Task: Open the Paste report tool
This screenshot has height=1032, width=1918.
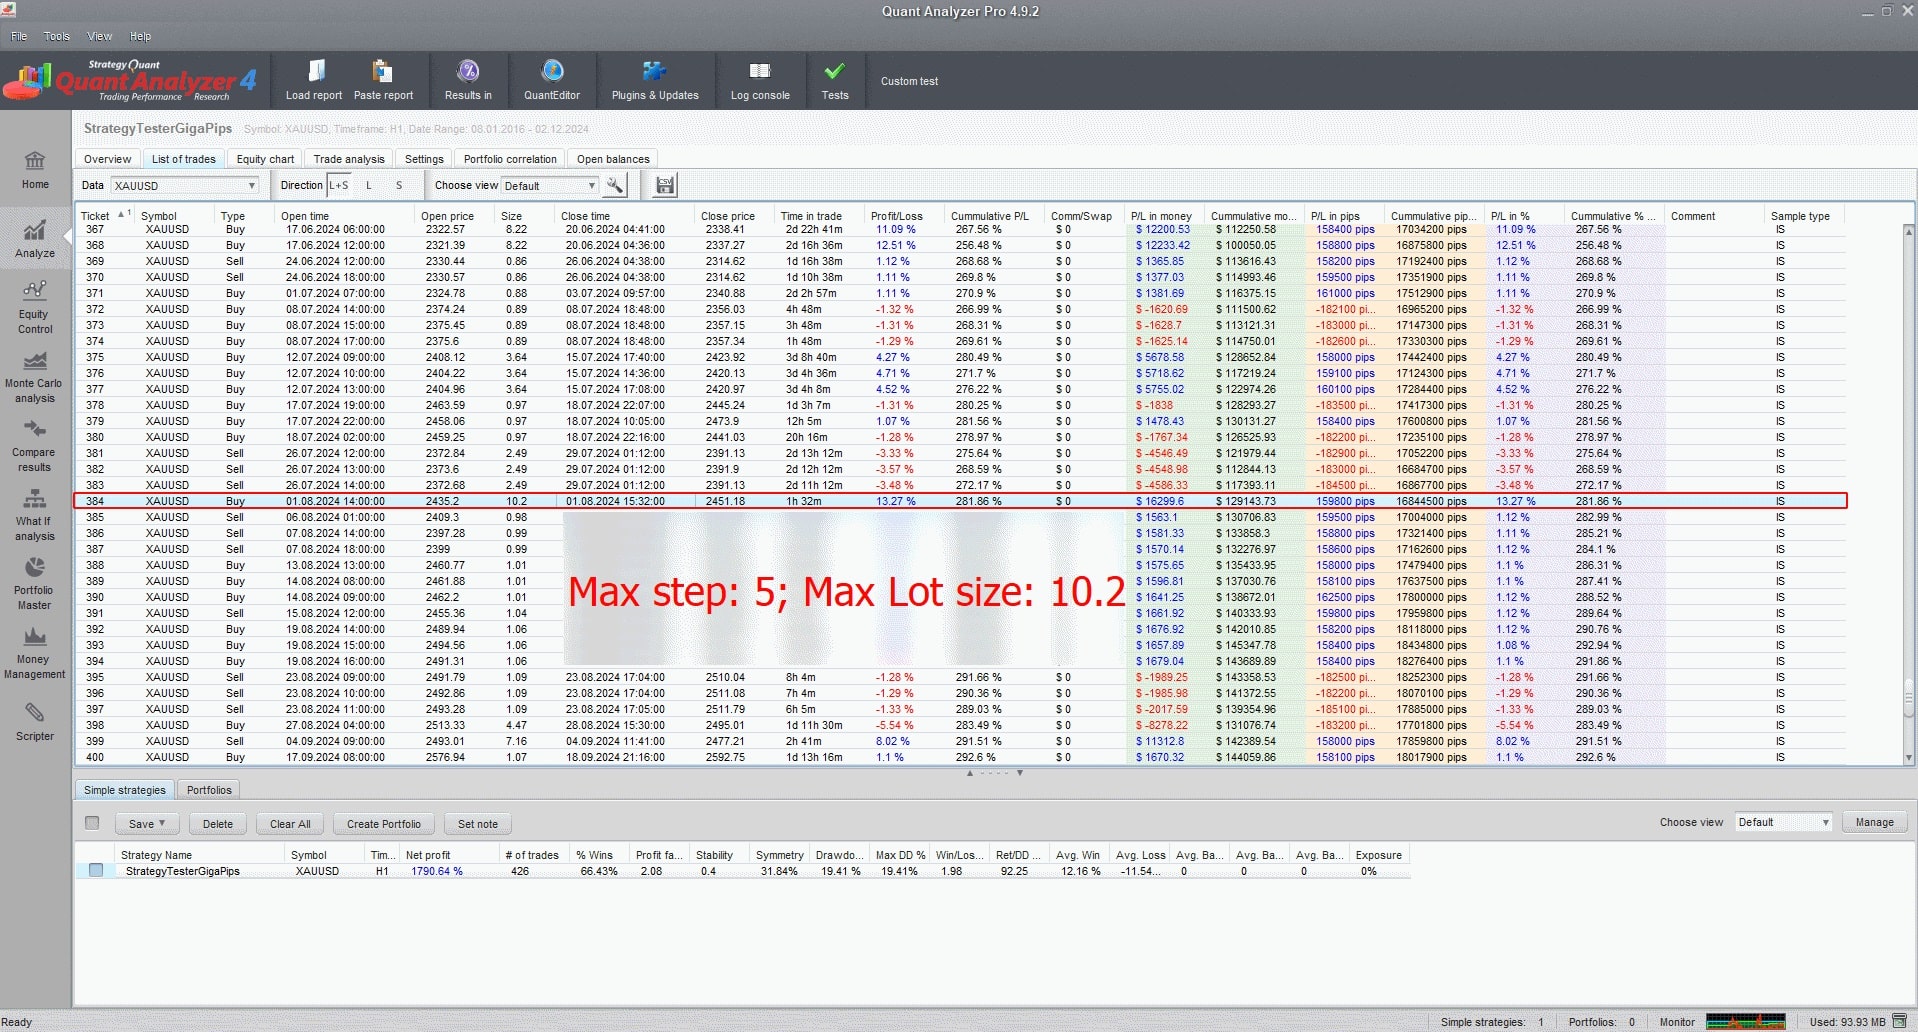Action: 383,80
